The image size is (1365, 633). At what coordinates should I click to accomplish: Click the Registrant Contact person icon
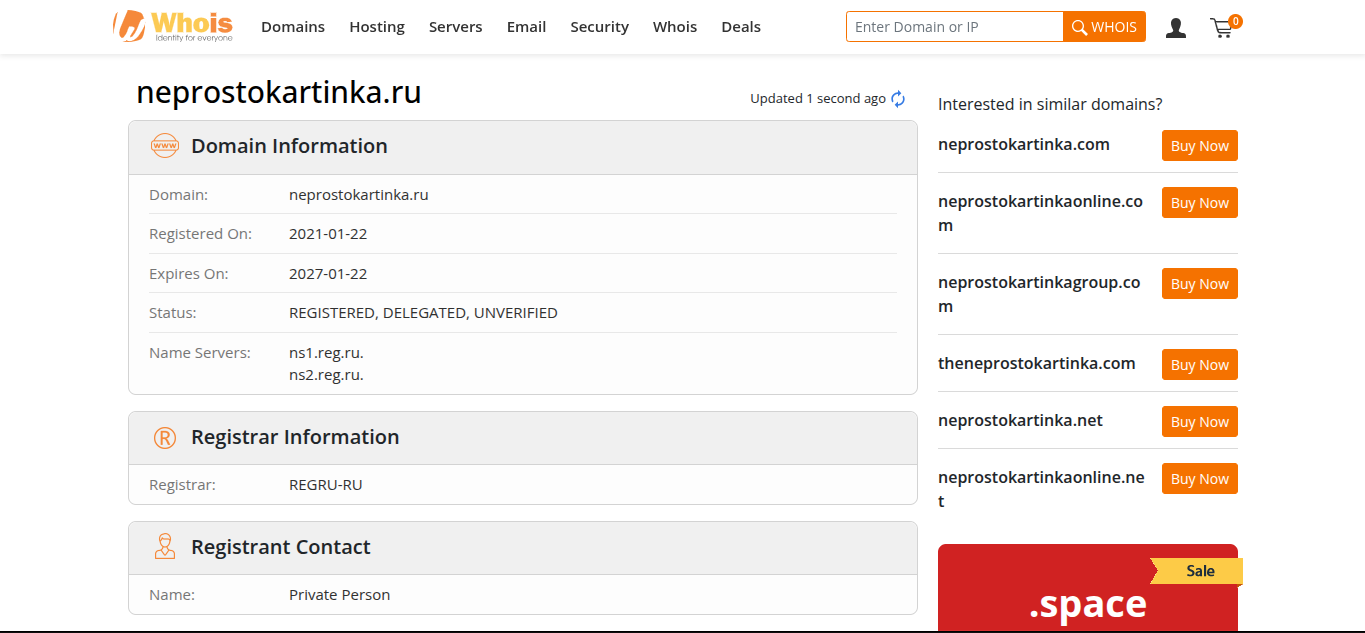click(164, 547)
